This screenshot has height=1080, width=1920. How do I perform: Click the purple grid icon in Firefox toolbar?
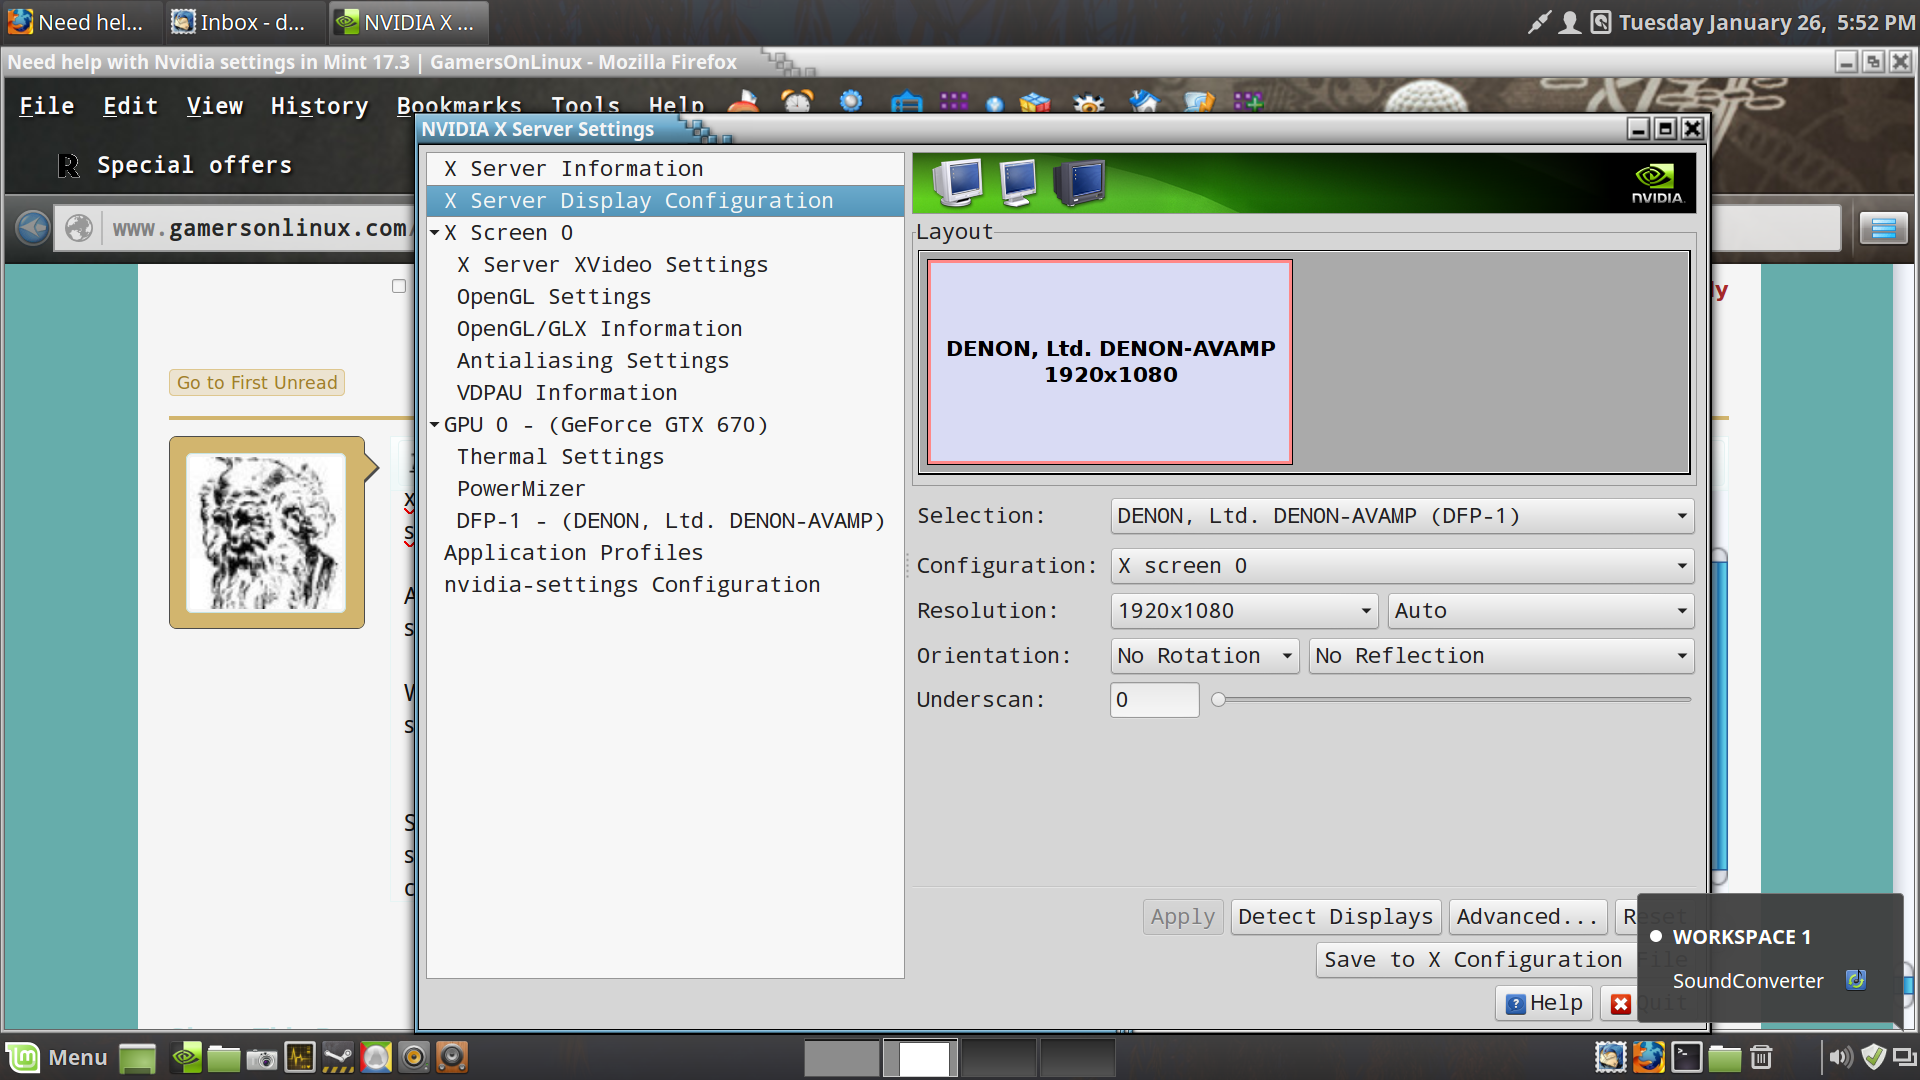(x=953, y=101)
